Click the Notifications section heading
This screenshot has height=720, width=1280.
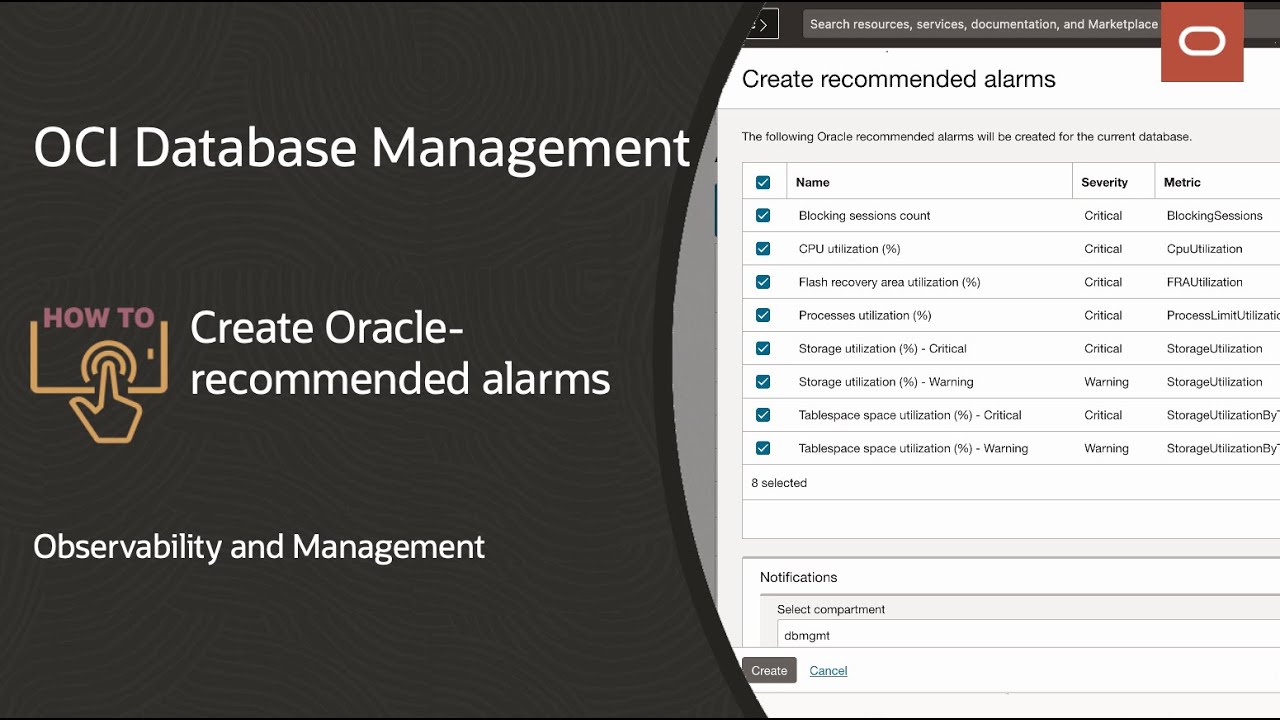coord(798,577)
